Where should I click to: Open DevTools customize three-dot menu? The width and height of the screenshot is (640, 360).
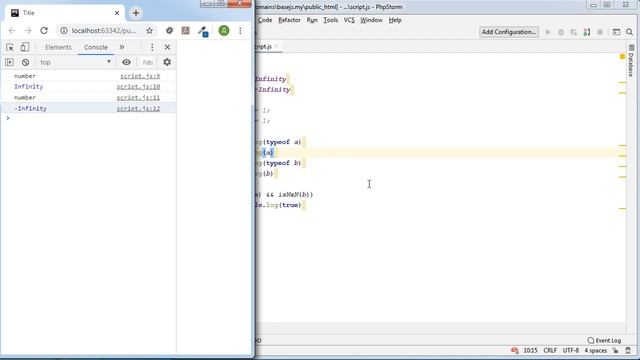pos(152,47)
